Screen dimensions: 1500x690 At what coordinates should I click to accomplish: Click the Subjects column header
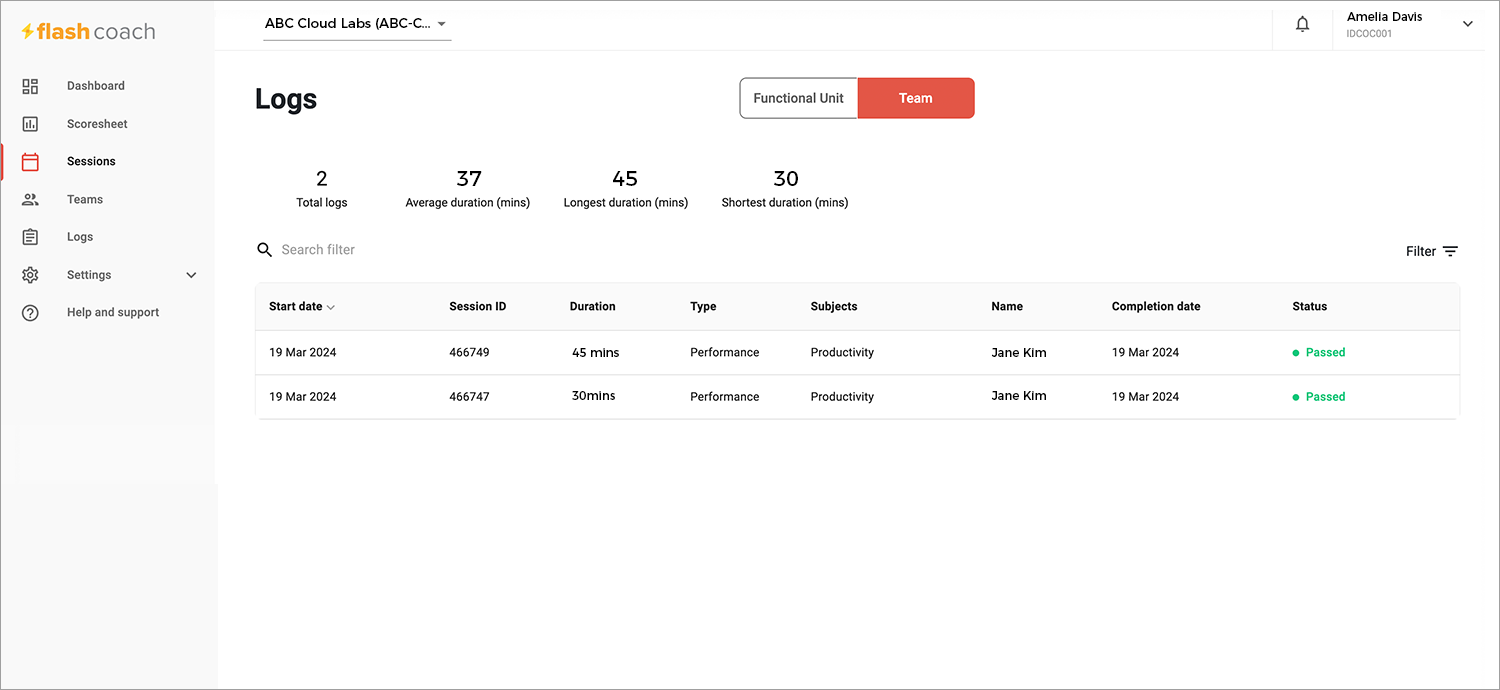(x=834, y=307)
